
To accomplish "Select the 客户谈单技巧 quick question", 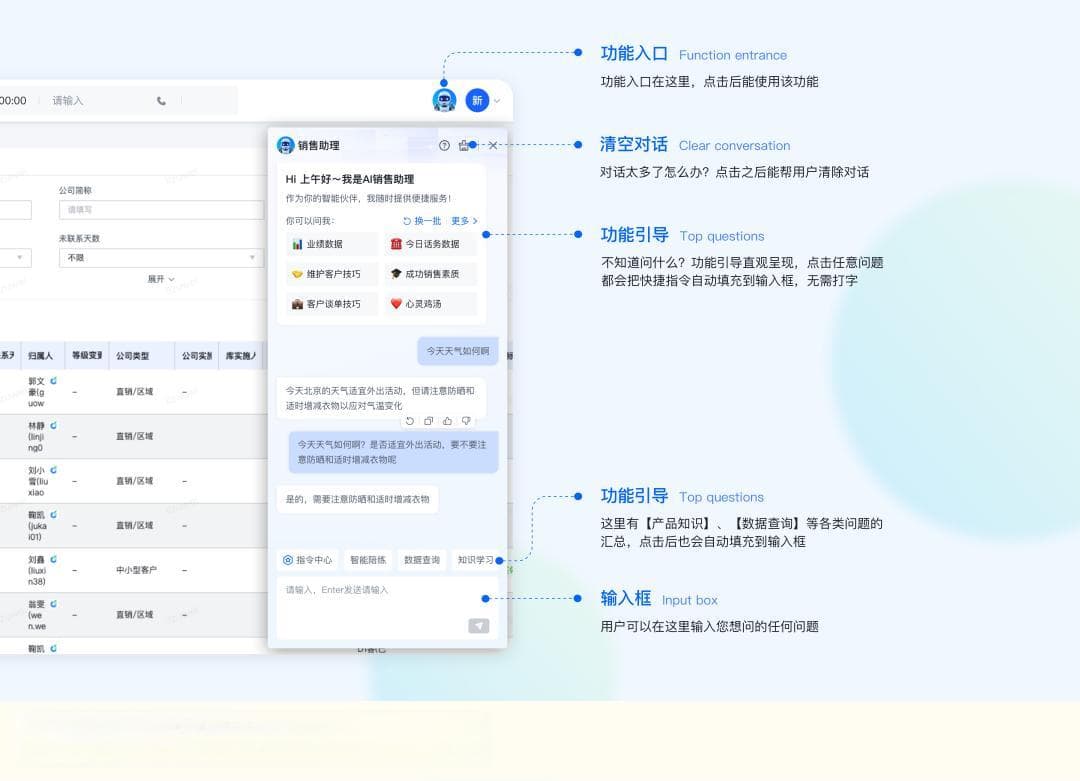I will point(331,304).
